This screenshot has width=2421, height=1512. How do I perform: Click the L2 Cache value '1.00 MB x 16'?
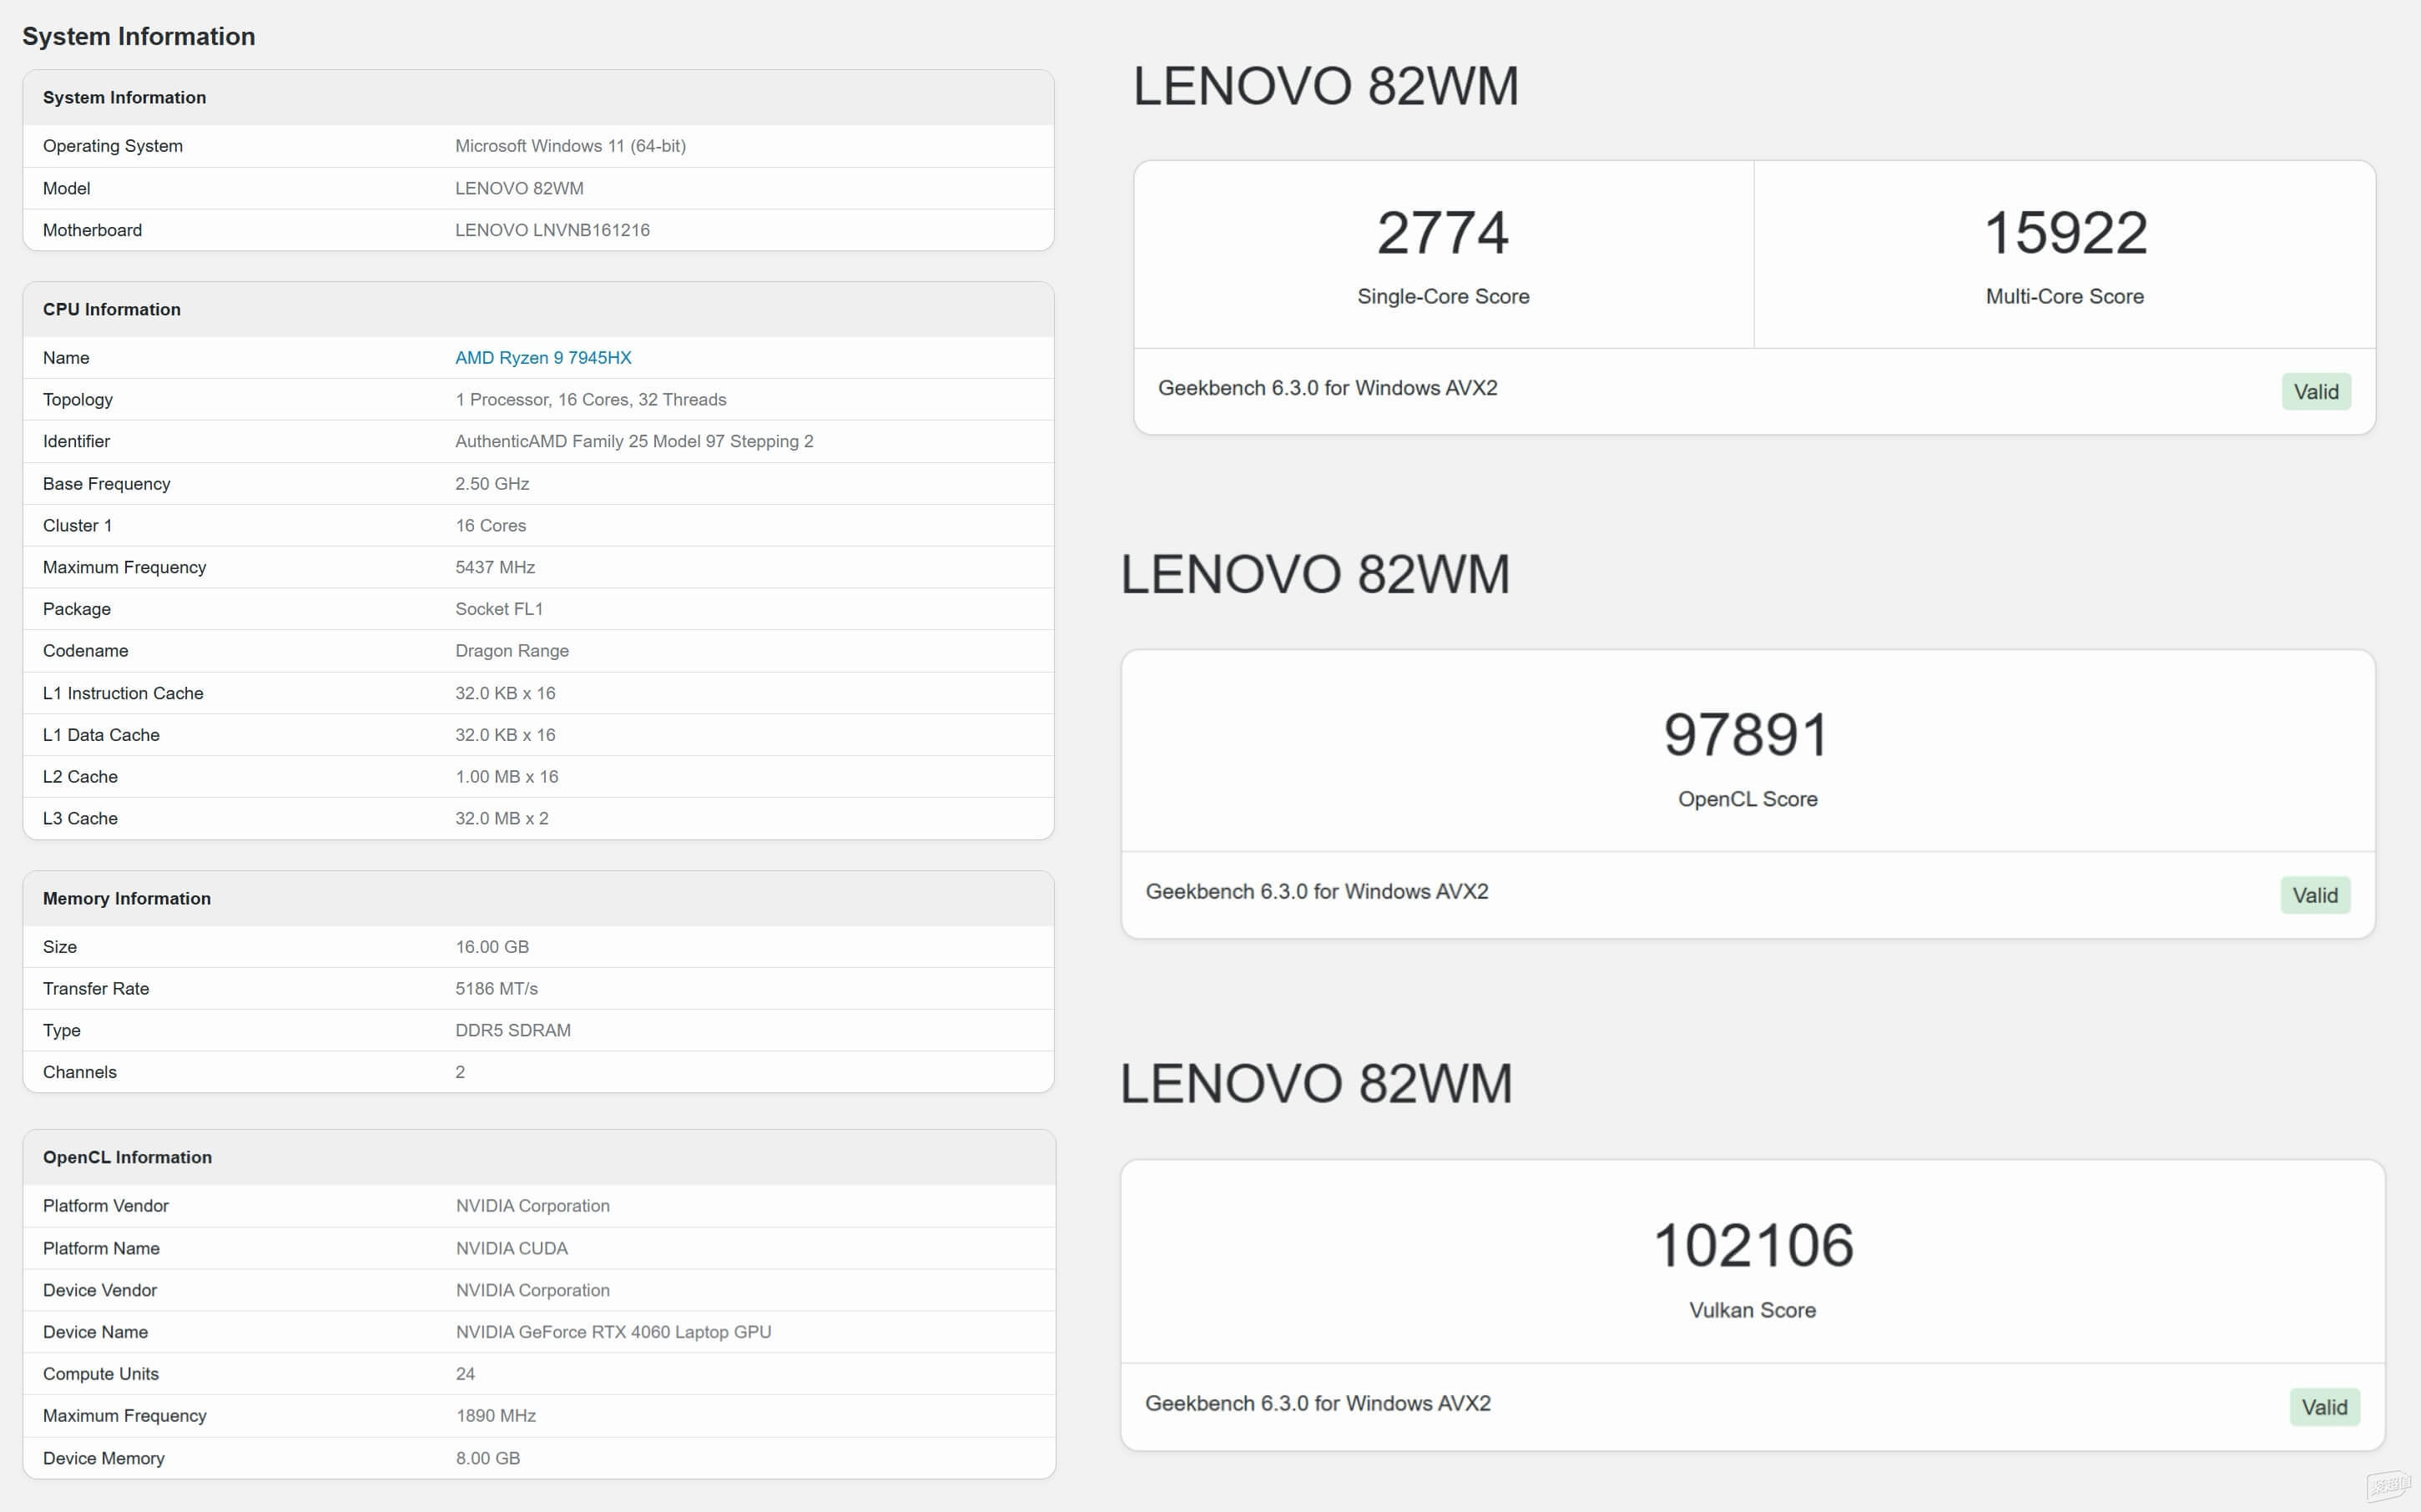click(506, 777)
